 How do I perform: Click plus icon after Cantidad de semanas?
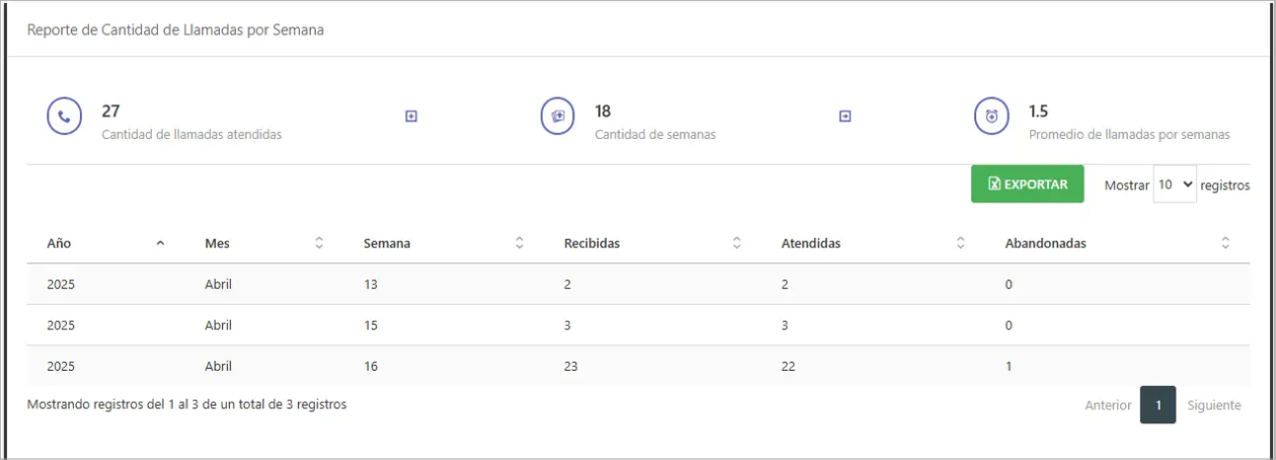(x=845, y=117)
